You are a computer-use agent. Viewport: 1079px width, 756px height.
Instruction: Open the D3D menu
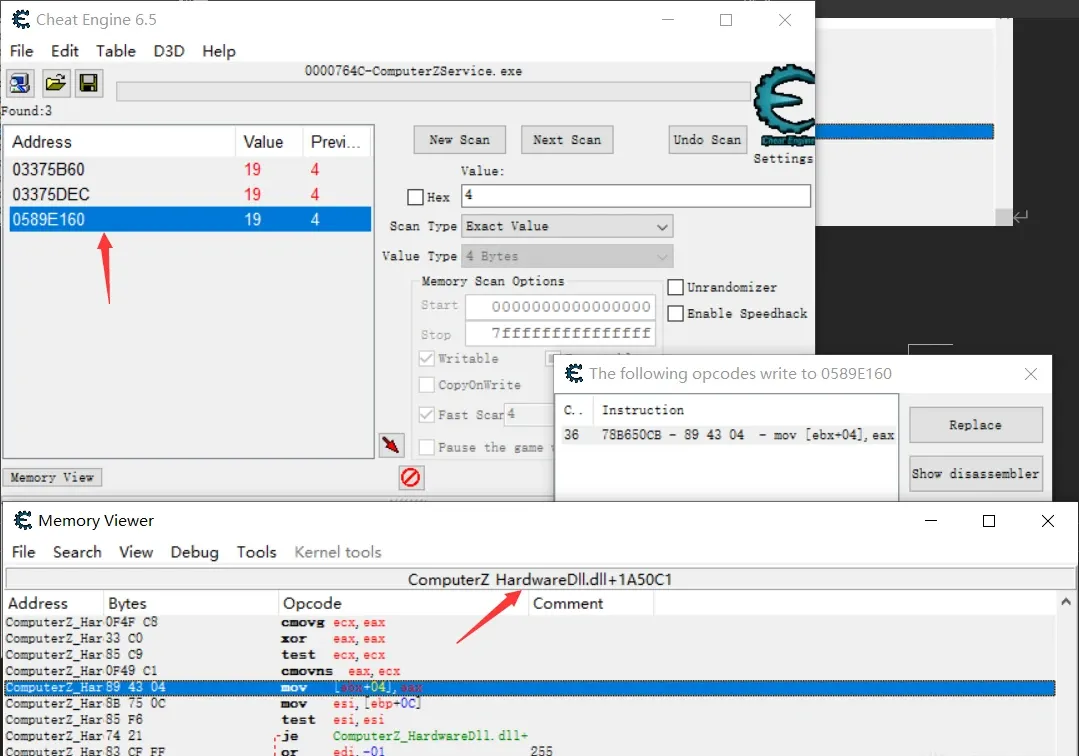pos(169,51)
